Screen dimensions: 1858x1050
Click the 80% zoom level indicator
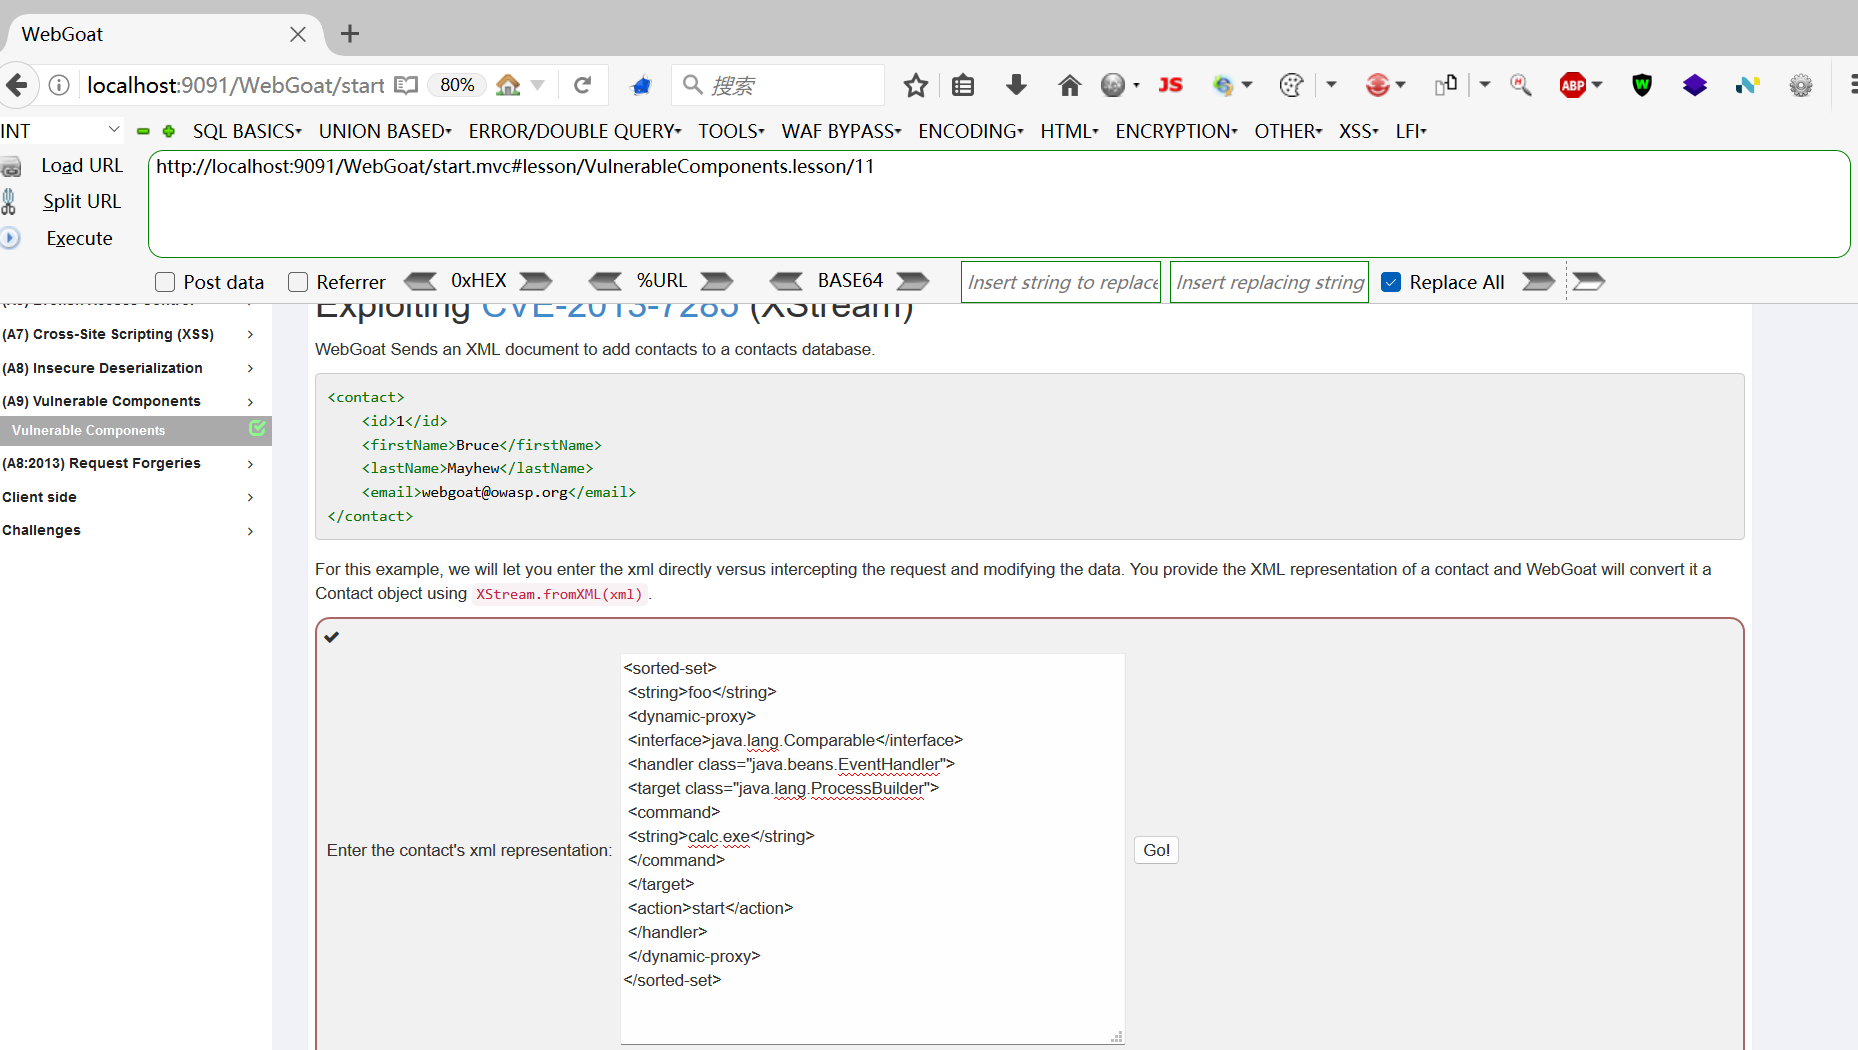(457, 85)
